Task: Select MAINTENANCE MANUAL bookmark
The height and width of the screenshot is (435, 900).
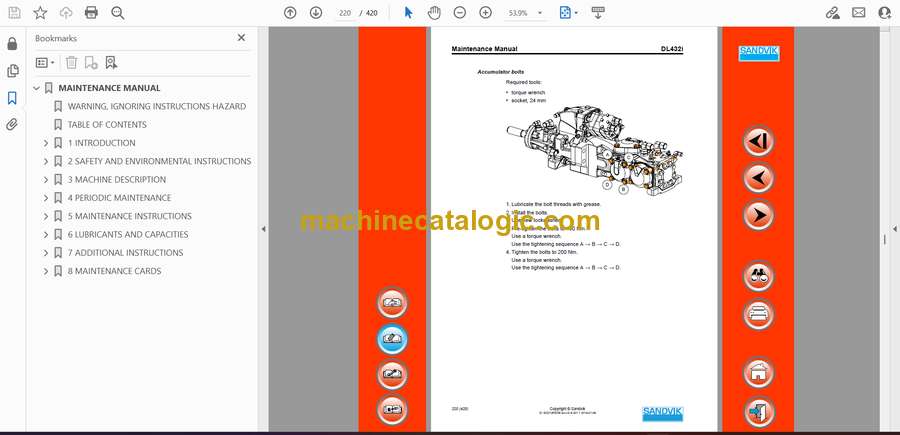Action: click(x=109, y=88)
